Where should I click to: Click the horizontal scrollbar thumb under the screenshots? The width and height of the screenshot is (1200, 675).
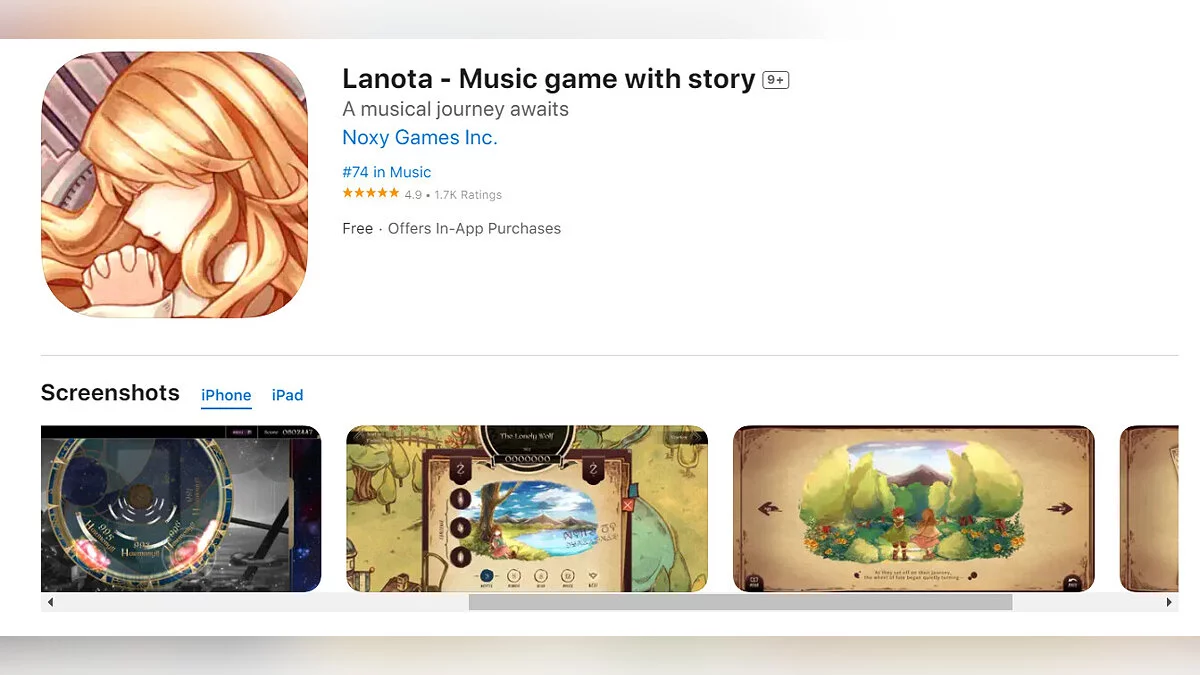pyautogui.click(x=740, y=602)
